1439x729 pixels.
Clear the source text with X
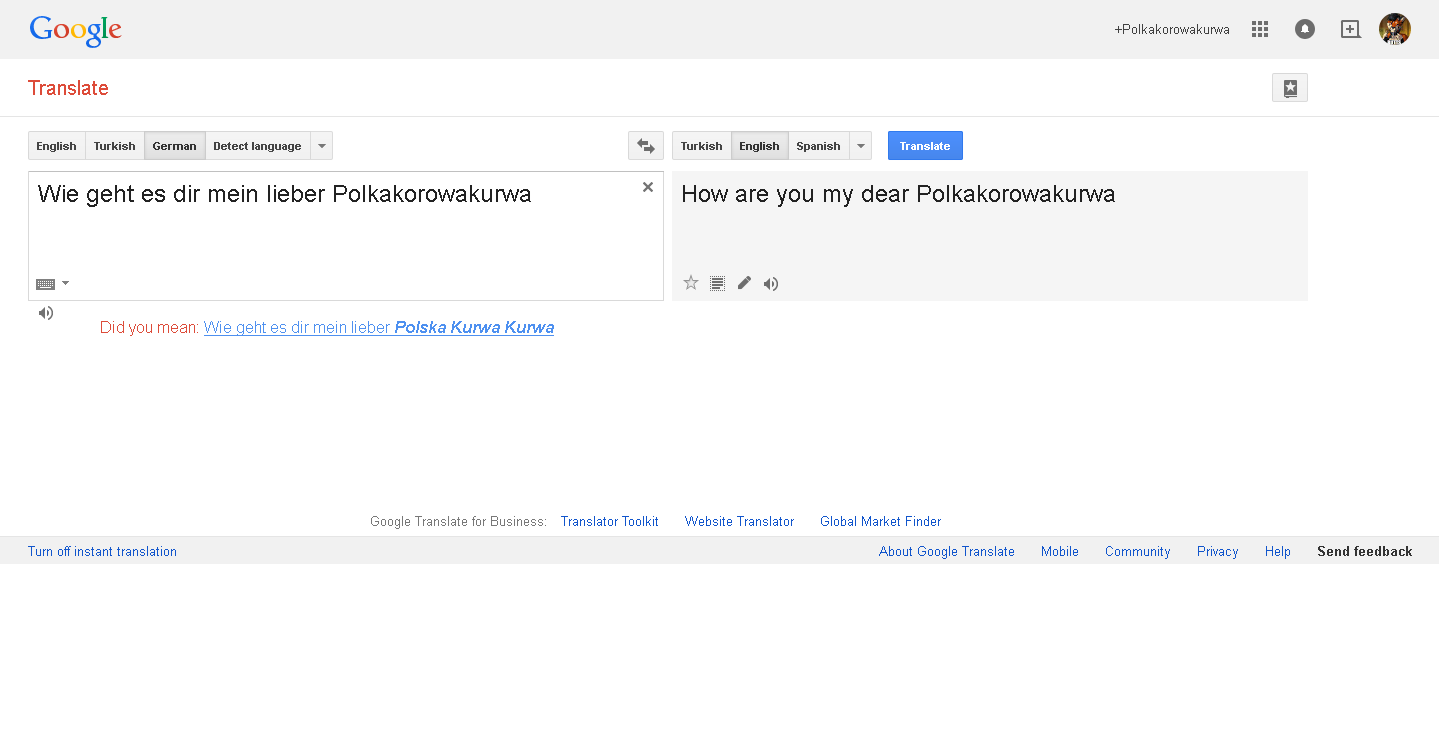click(x=648, y=187)
